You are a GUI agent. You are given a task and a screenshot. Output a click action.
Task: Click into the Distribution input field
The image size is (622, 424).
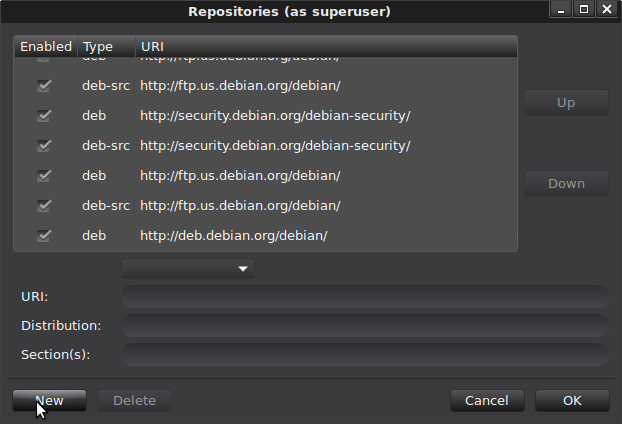pyautogui.click(x=364, y=325)
